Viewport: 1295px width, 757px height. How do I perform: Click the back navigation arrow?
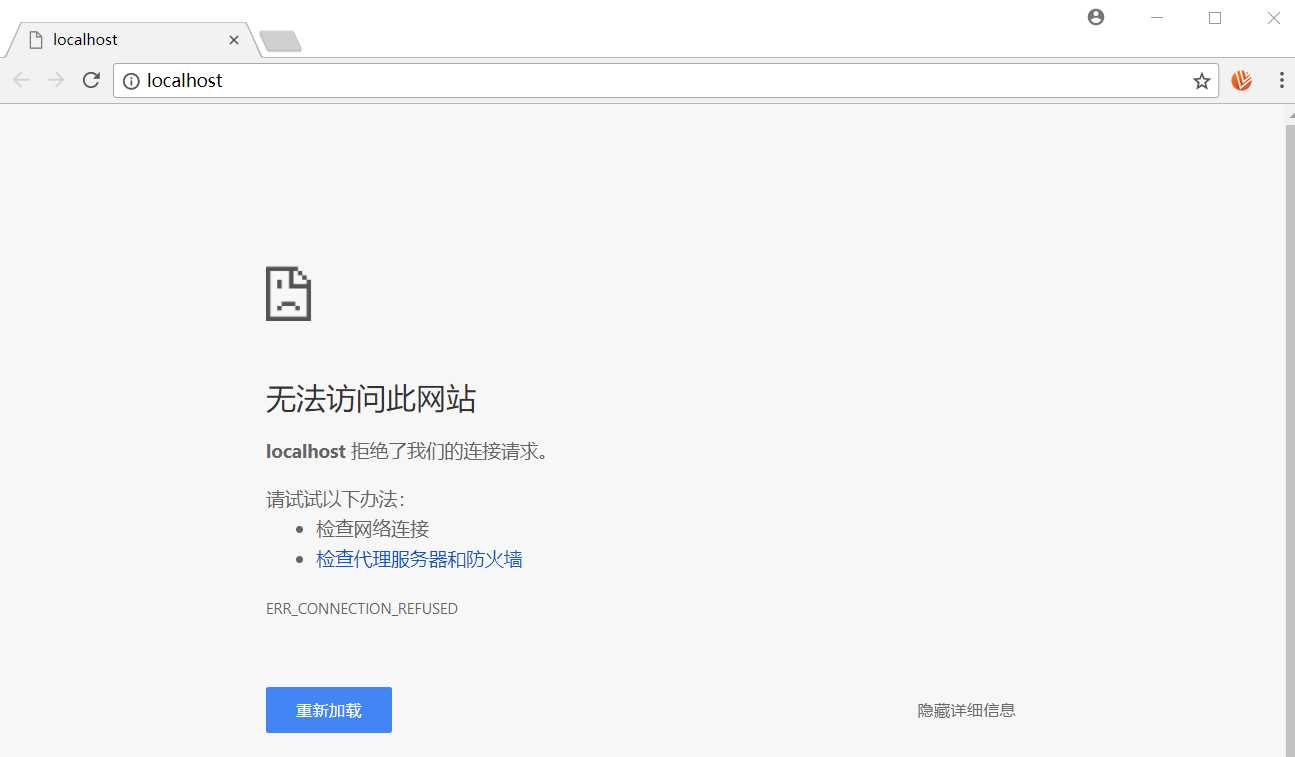pos(21,80)
